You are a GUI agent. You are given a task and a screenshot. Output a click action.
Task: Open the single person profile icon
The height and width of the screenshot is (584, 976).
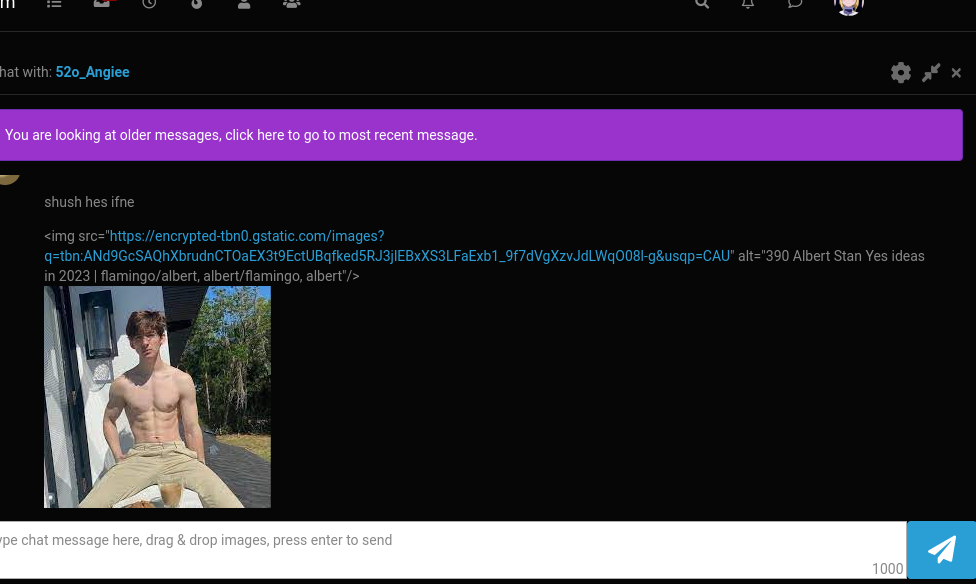(244, 3)
